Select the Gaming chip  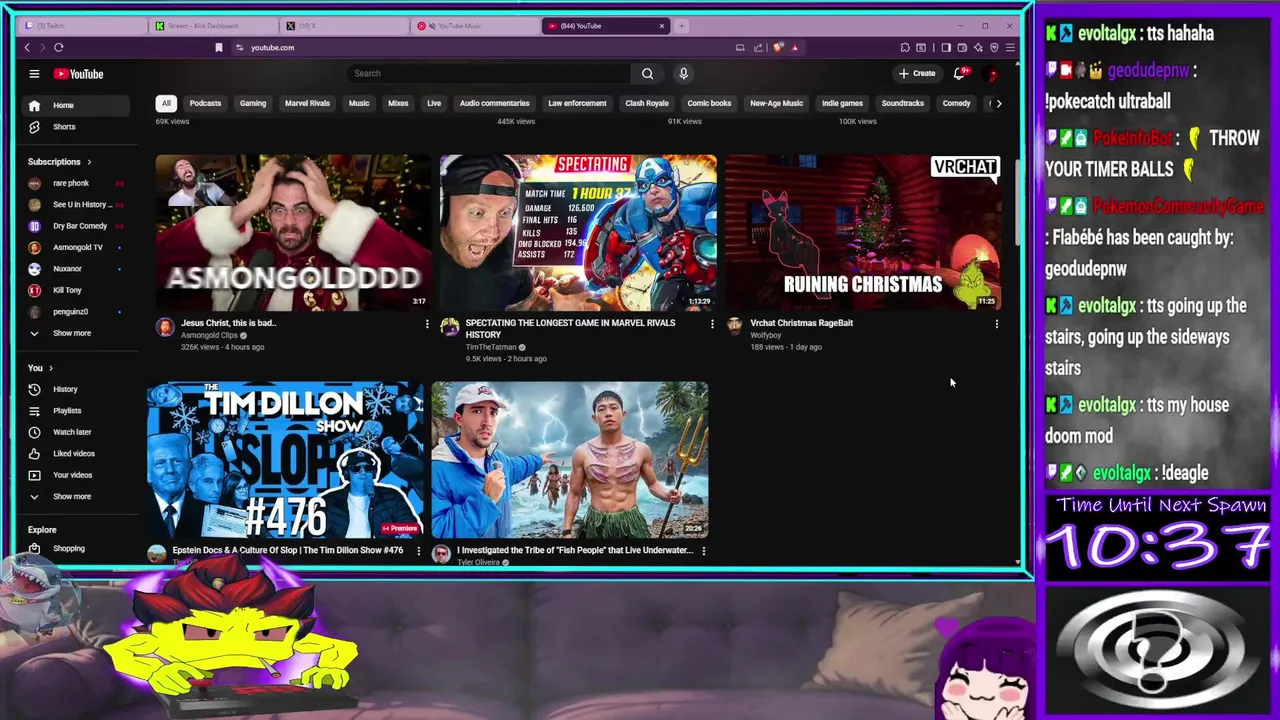tap(253, 103)
